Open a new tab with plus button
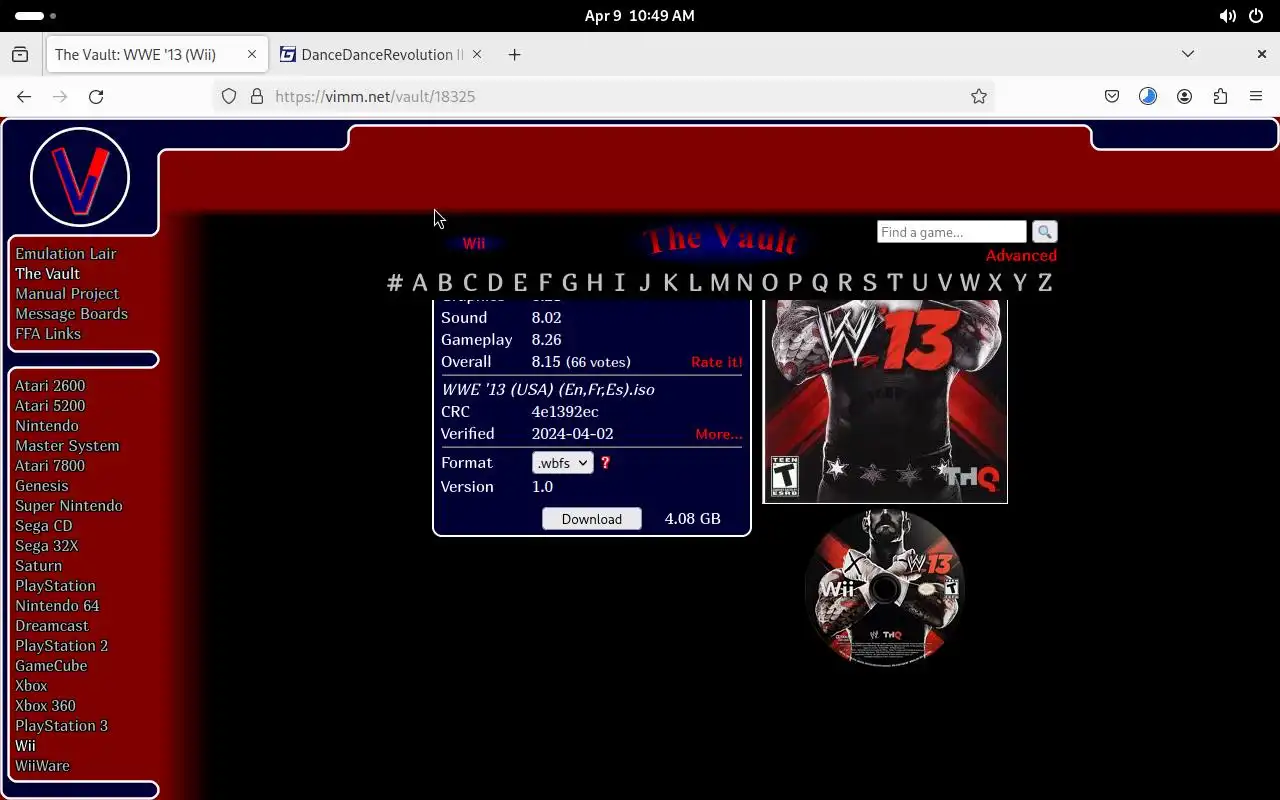Viewport: 1280px width, 800px height. [514, 54]
